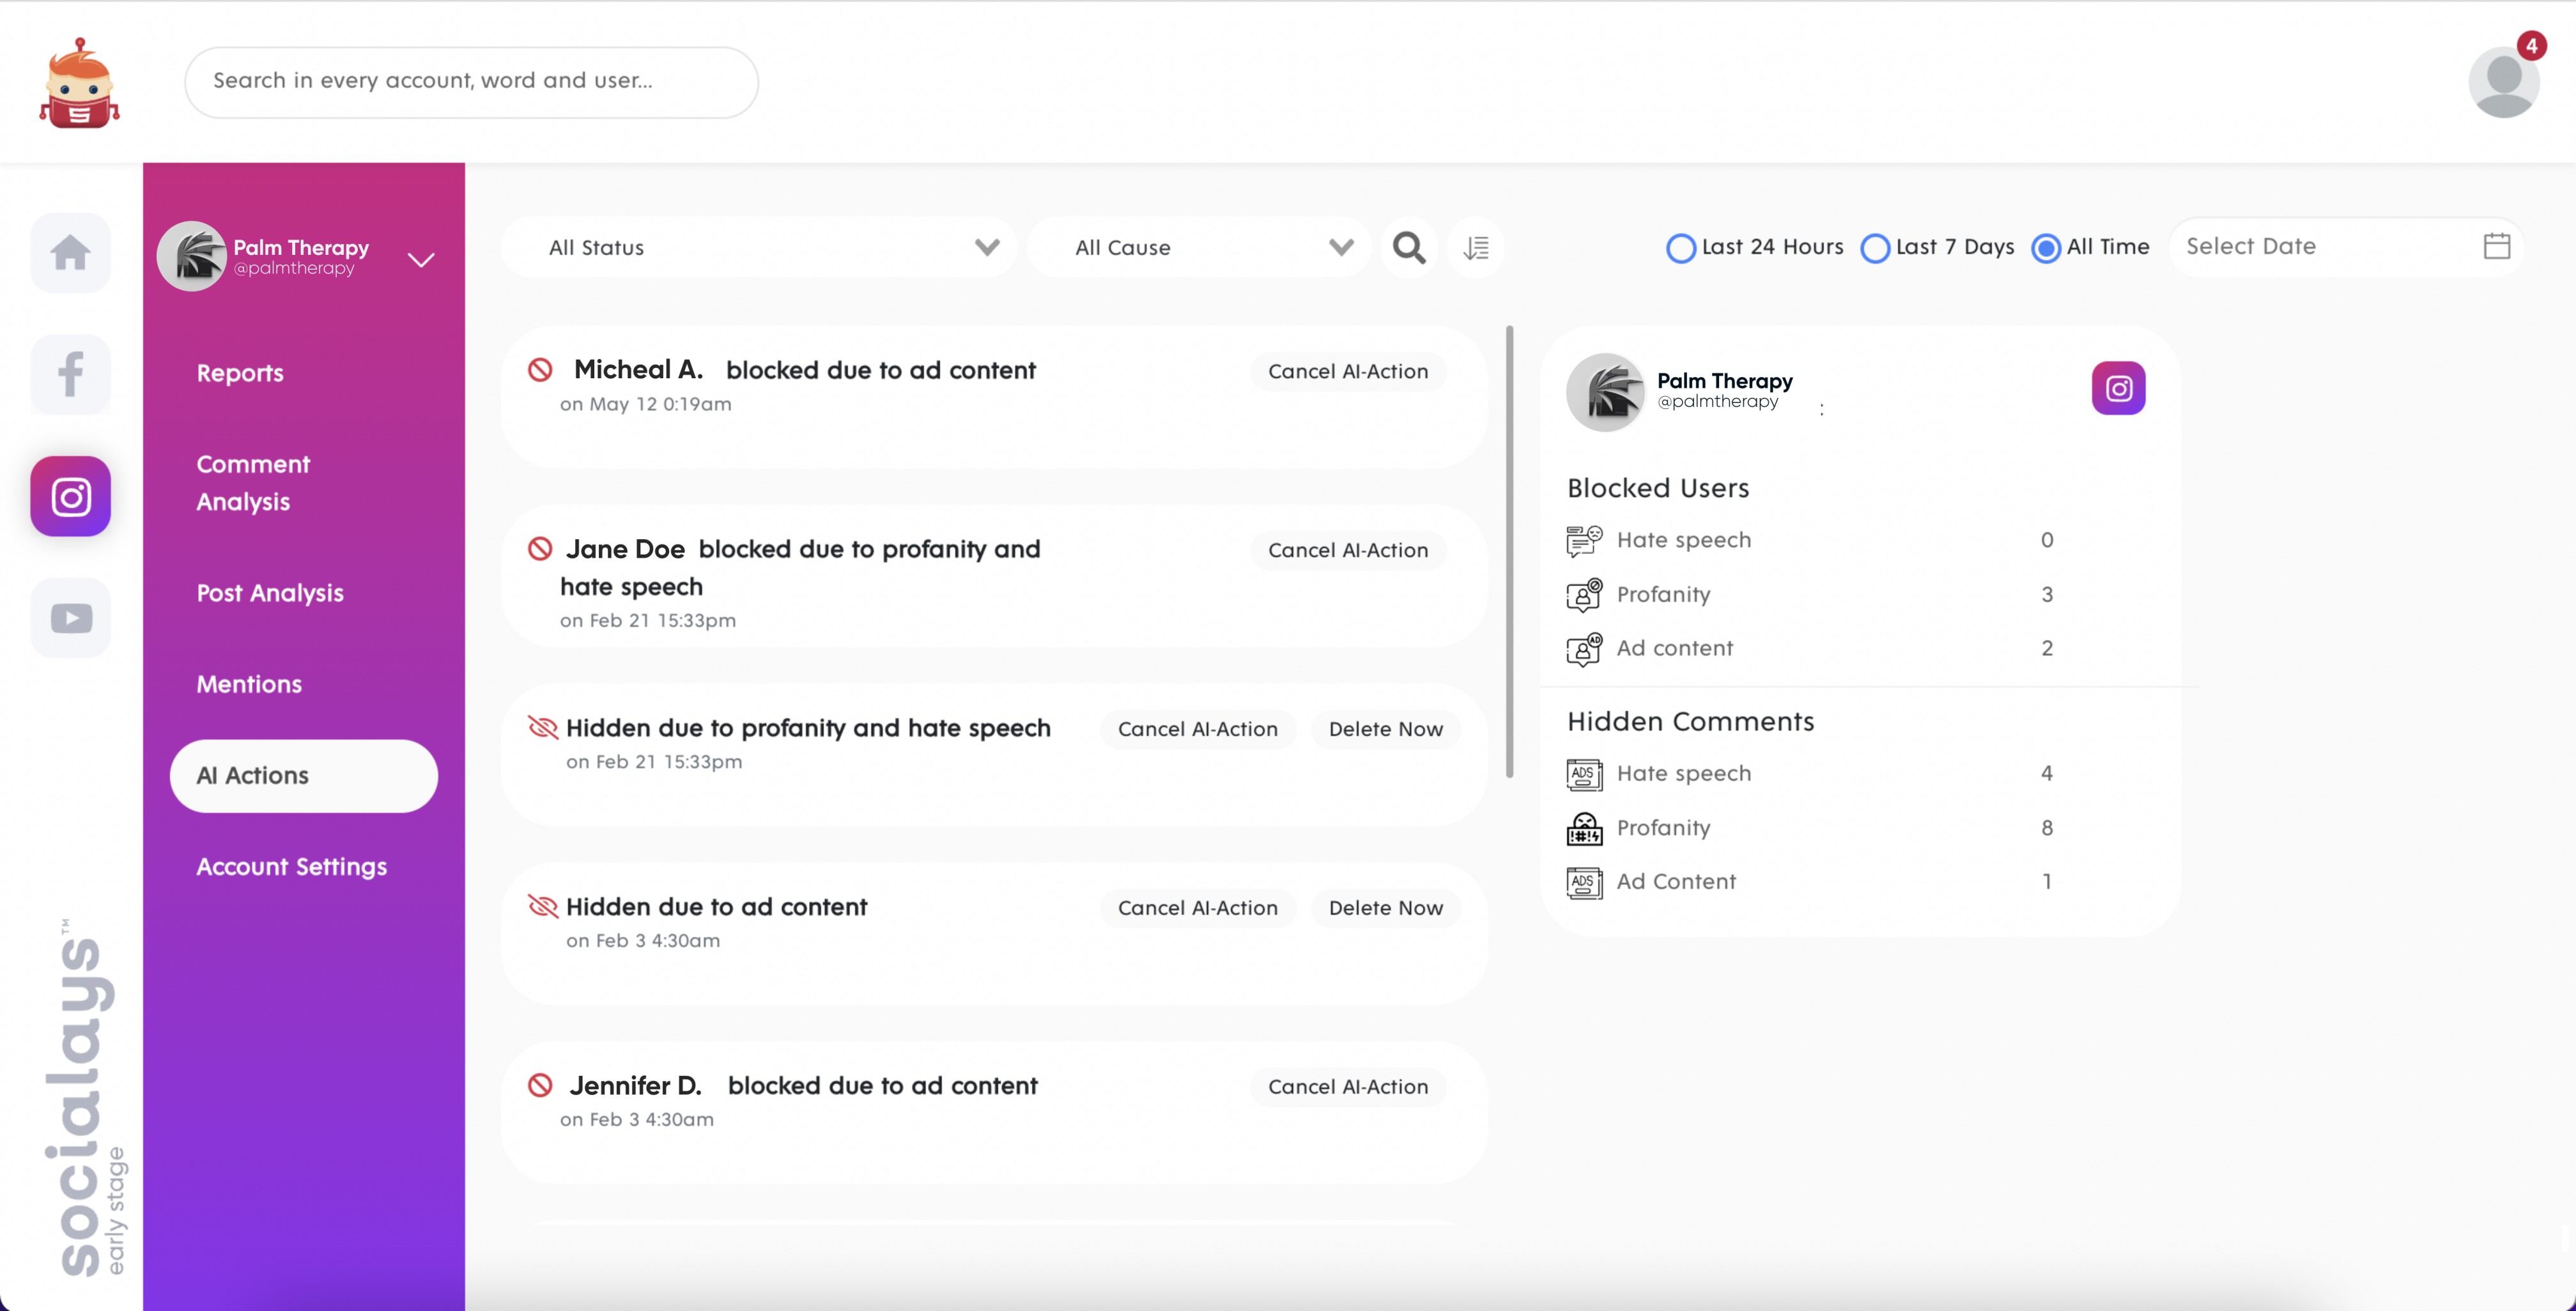
Task: Click the magnifier search icon beside filters
Action: click(1409, 247)
